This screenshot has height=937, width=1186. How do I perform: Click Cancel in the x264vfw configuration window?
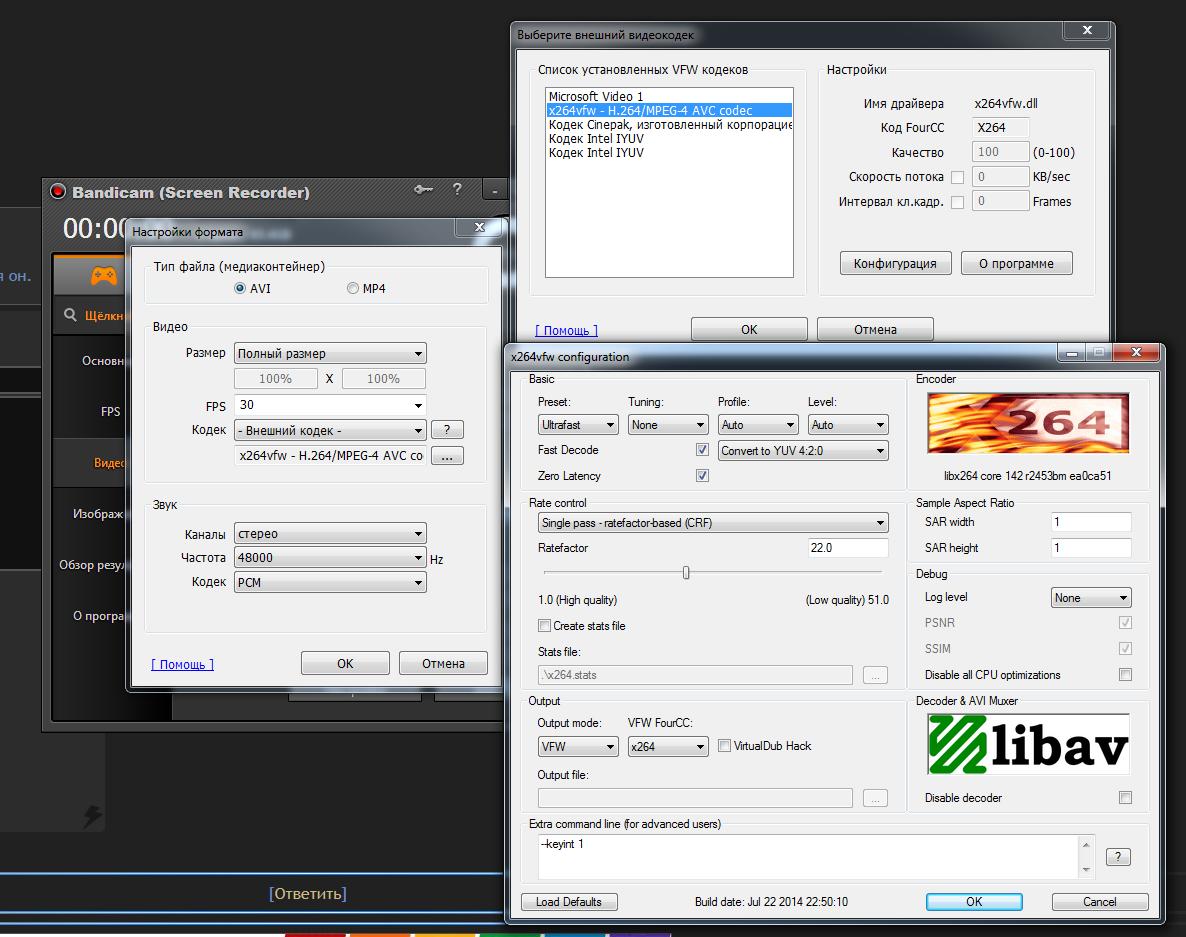(1100, 901)
